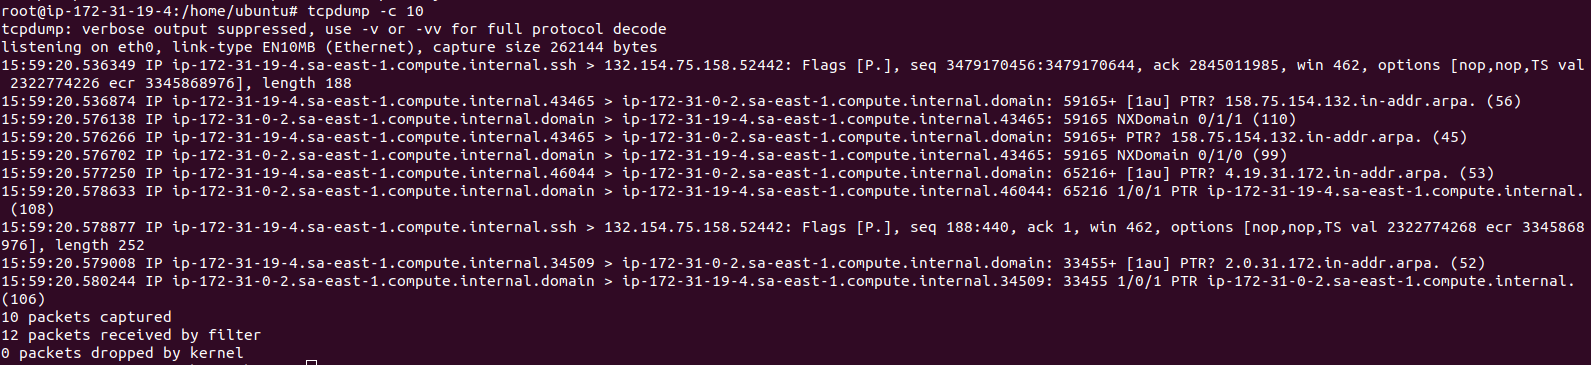The height and width of the screenshot is (365, 1591).
Task: Click the 'NXDomain 0/1/0 (99)' response
Action: pos(1205,155)
